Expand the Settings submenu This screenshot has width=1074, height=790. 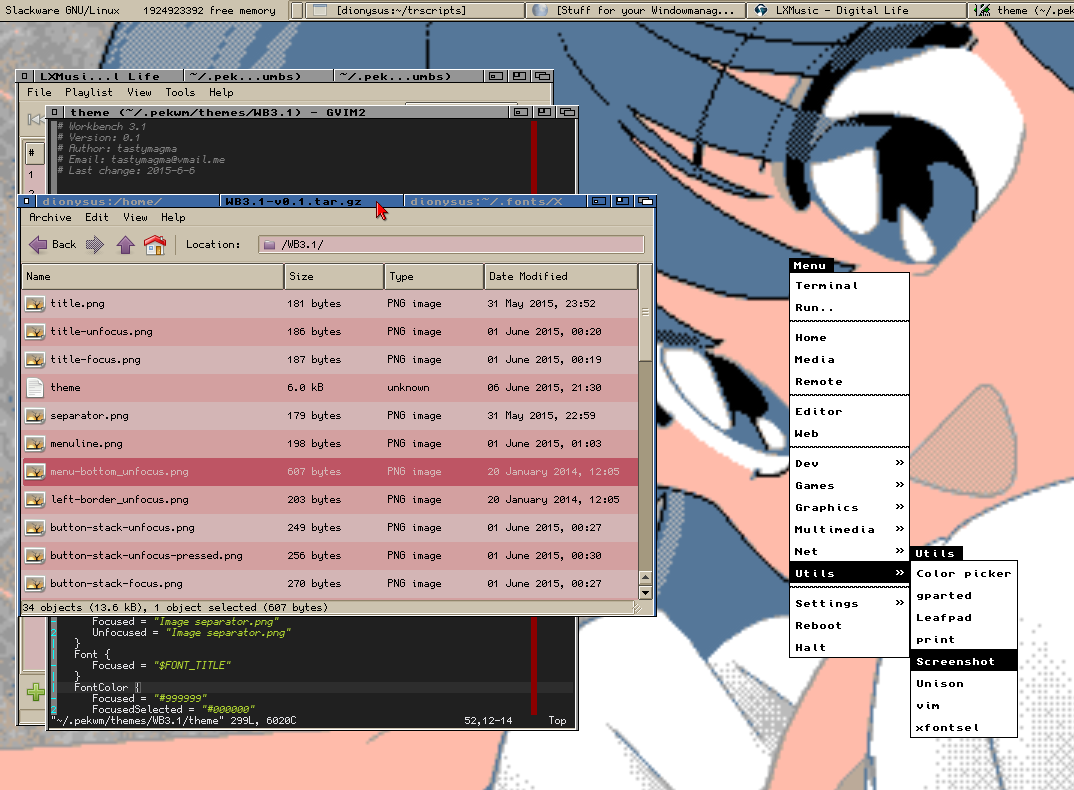849,604
